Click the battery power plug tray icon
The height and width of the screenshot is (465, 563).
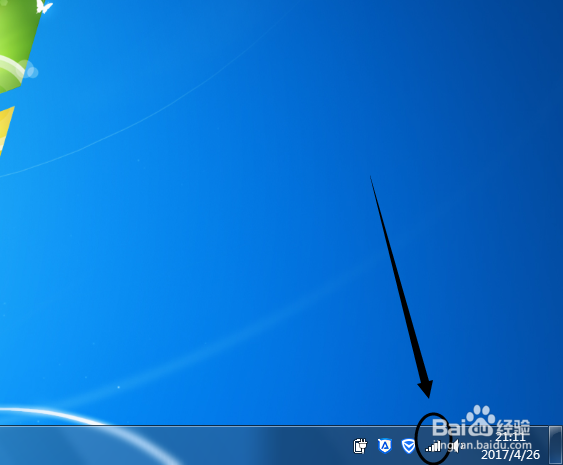(x=360, y=446)
